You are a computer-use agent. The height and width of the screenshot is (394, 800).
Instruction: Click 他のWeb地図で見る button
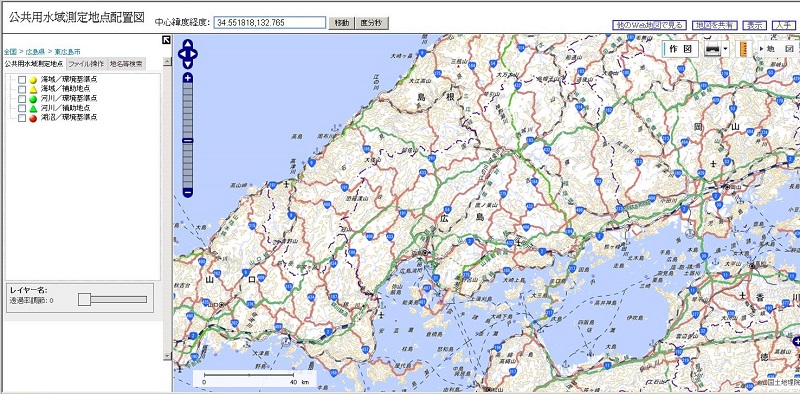click(x=649, y=25)
